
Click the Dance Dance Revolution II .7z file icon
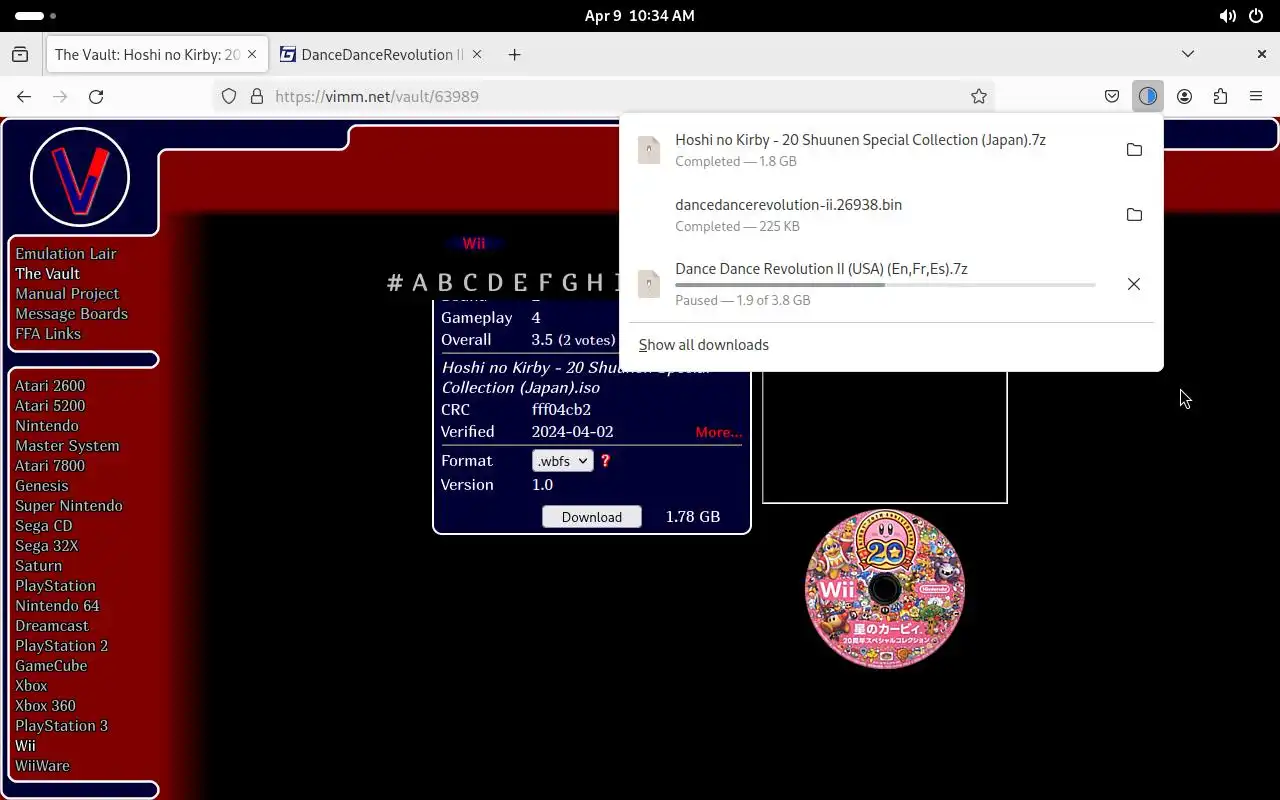coord(649,284)
